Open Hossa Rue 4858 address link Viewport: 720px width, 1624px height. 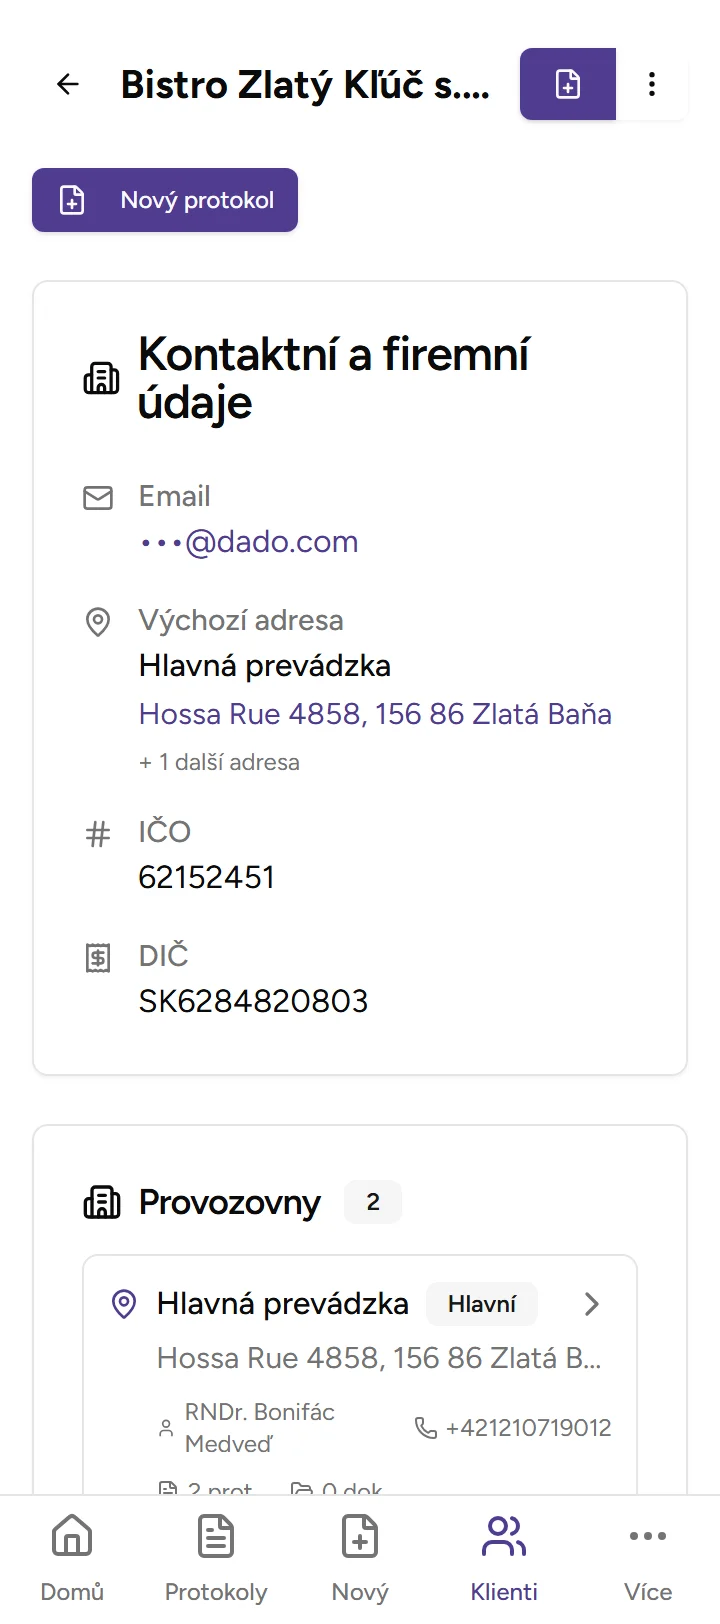coord(375,714)
